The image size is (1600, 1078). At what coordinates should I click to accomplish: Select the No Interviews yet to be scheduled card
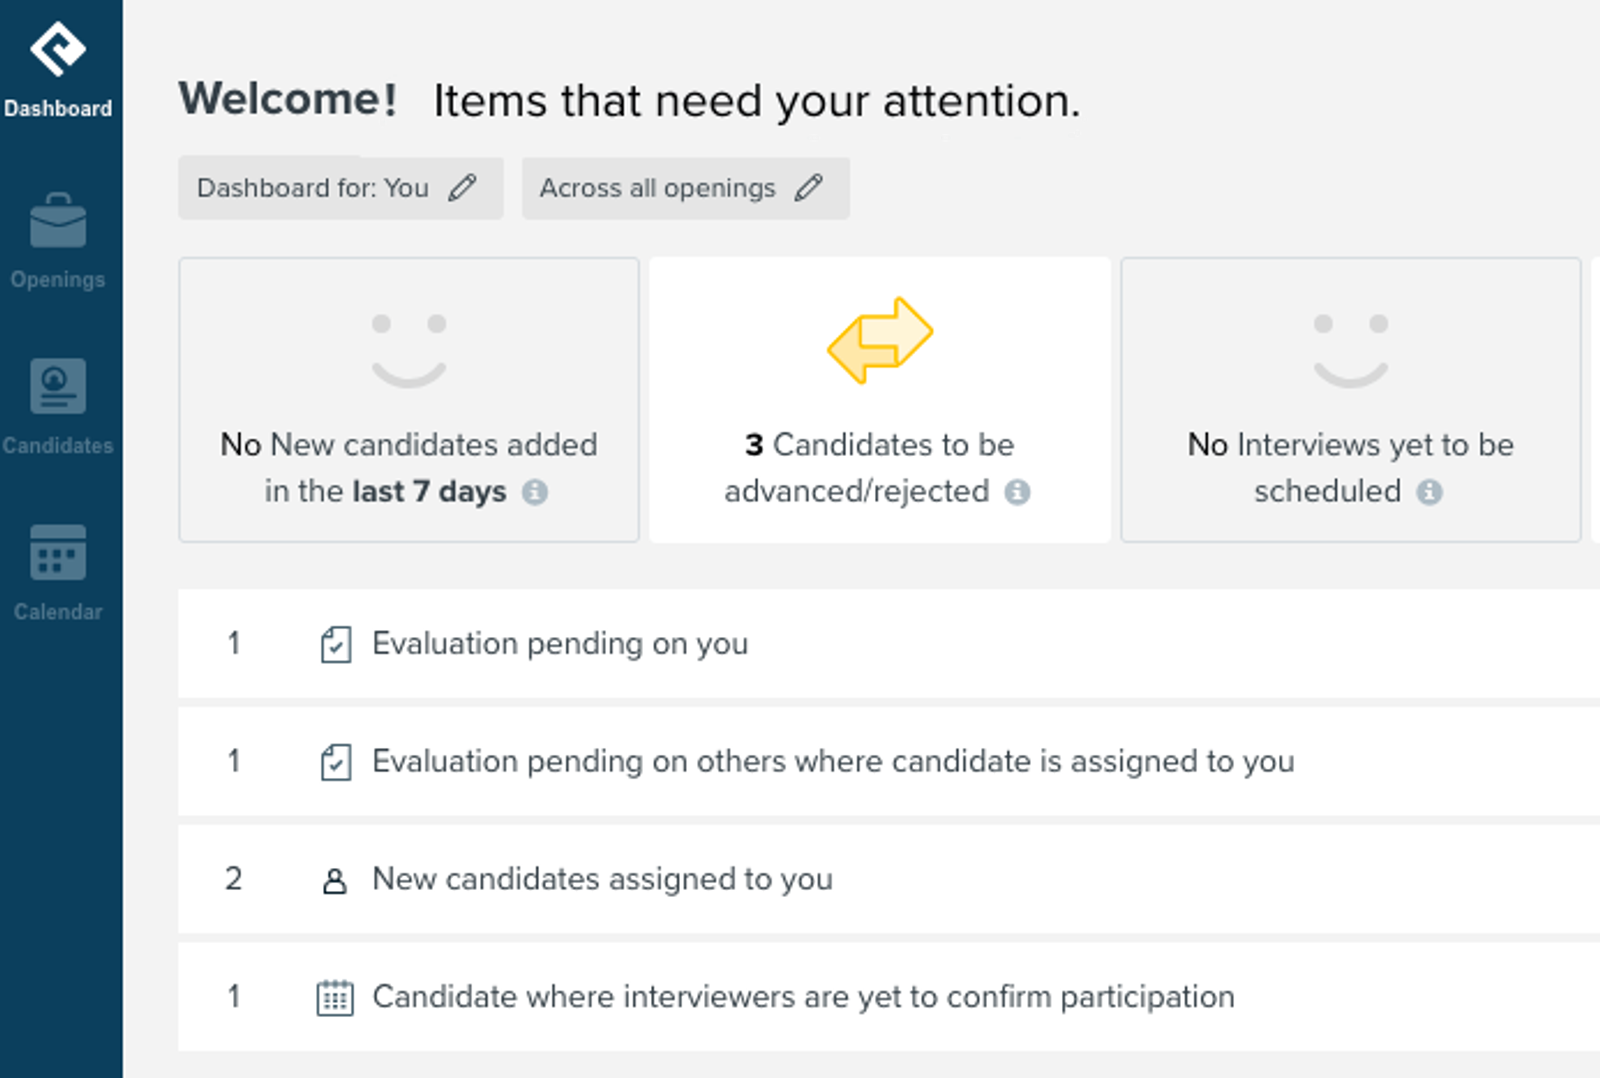tap(1351, 400)
